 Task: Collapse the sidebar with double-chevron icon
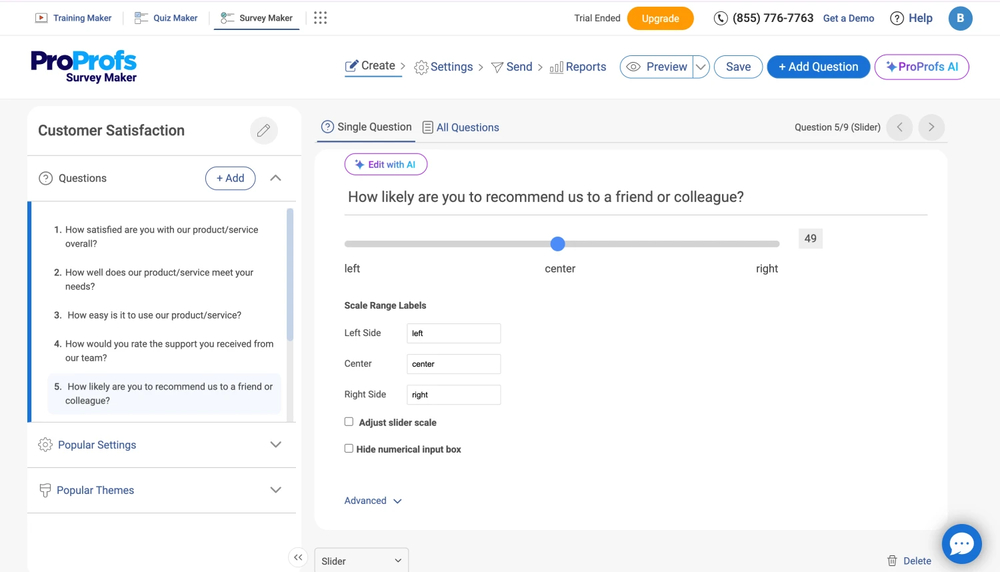click(x=298, y=557)
